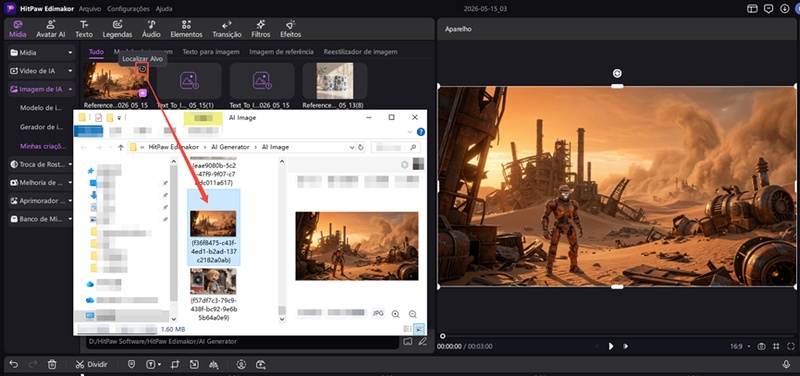
Task: Click the open folder icon beside output path
Action: pos(407,341)
